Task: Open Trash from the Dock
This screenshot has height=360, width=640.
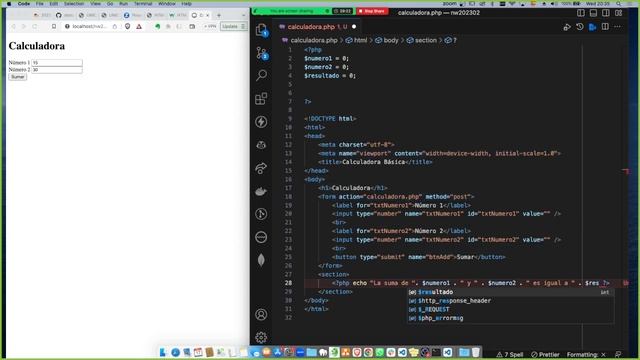Action: tap(476, 352)
